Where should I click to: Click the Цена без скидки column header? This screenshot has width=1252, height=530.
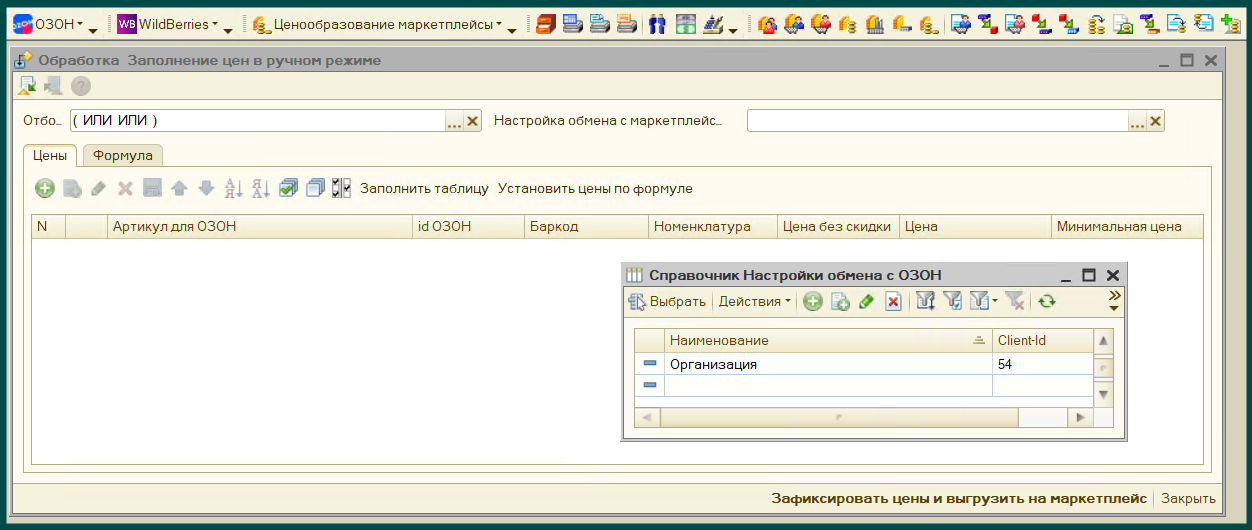pyautogui.click(x=838, y=227)
